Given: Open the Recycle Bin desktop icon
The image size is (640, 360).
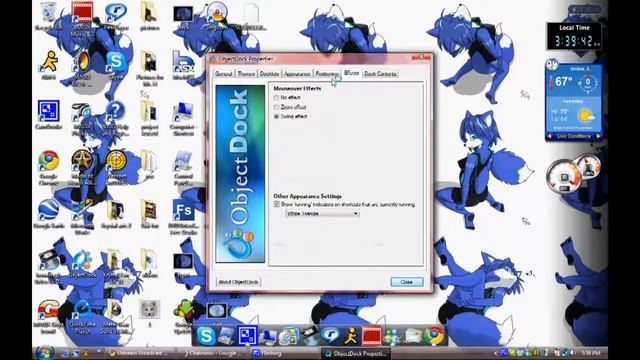Looking at the screenshot, I should (x=48, y=16).
